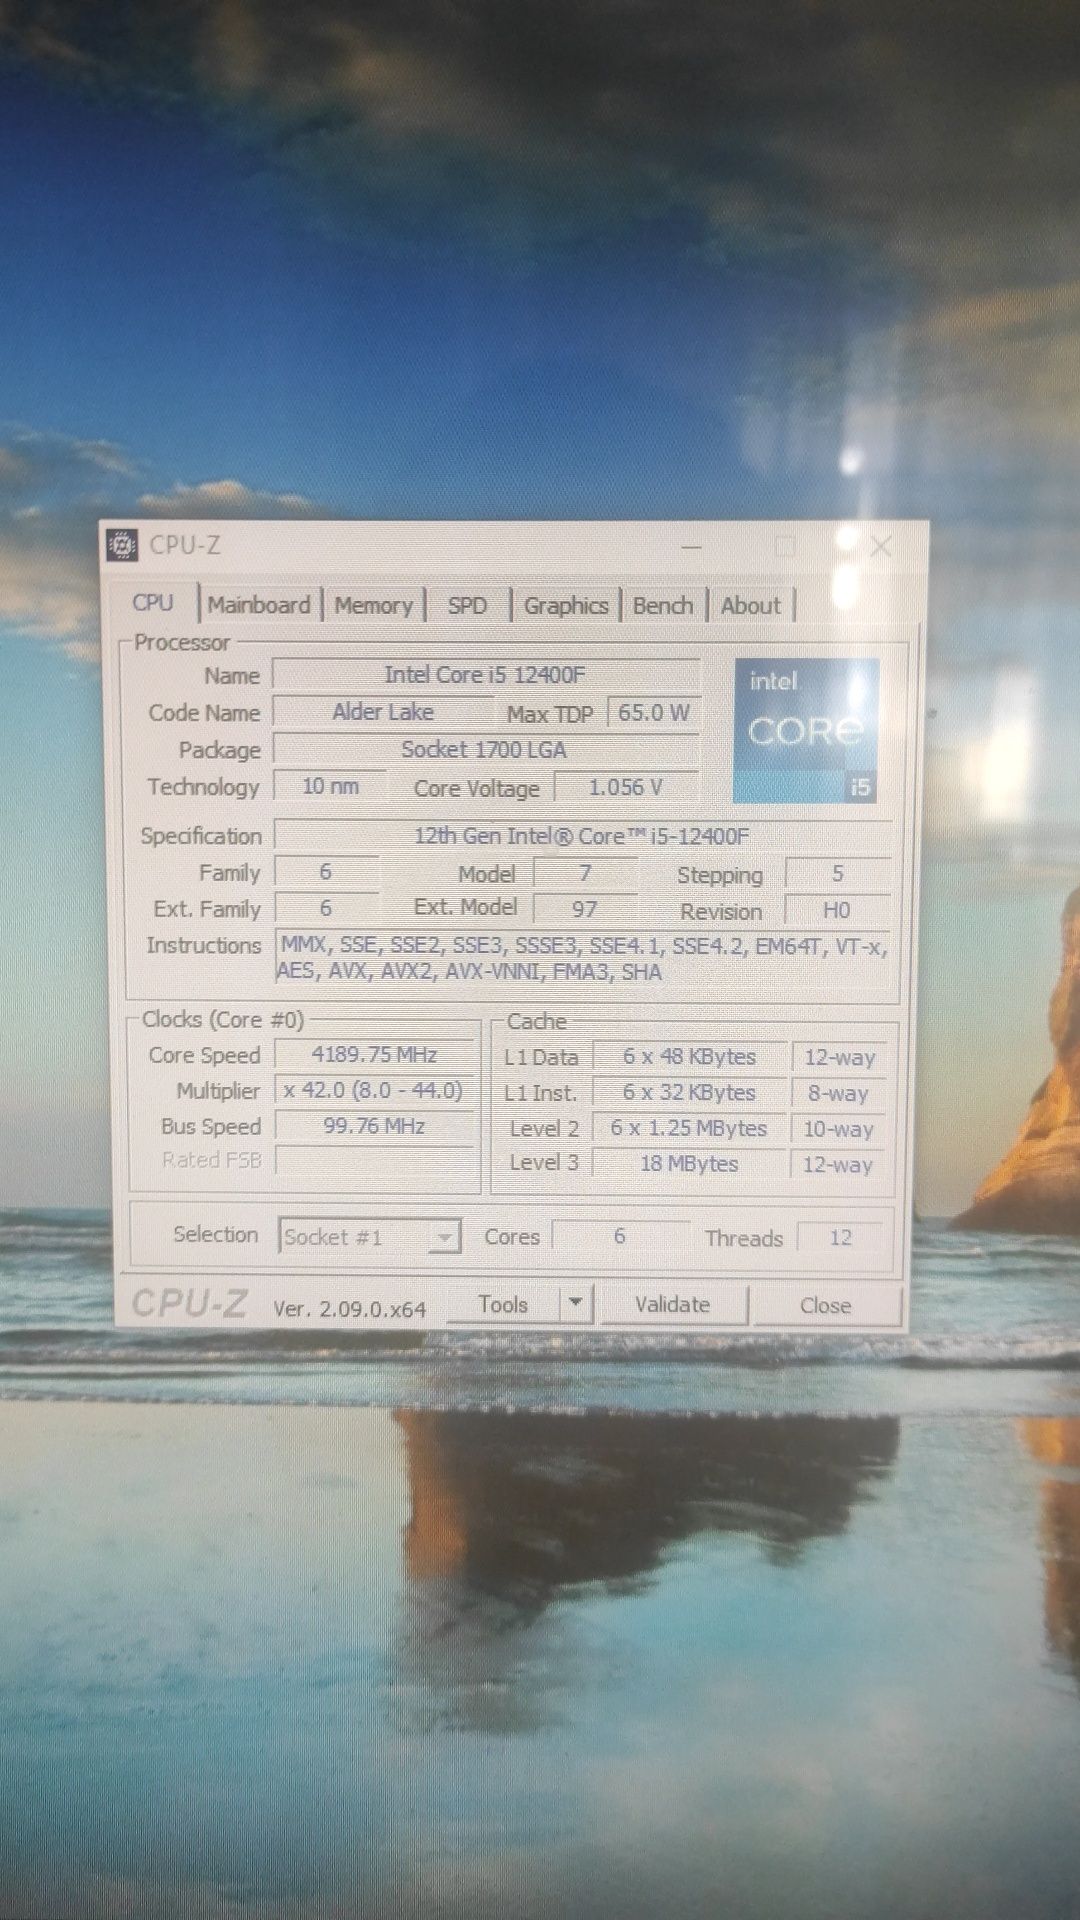Select the processor Name field Intel Core i5 12400F

point(485,675)
